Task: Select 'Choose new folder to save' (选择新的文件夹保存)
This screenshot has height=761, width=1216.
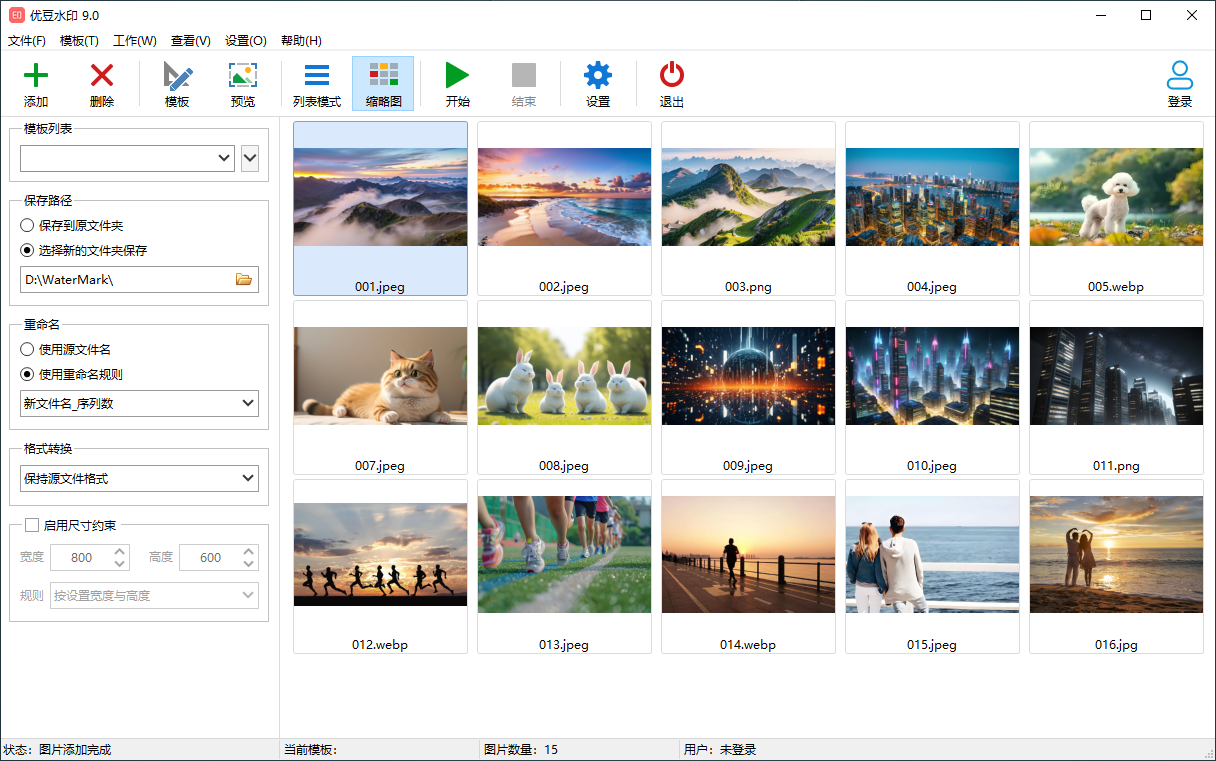Action: [x=84, y=250]
